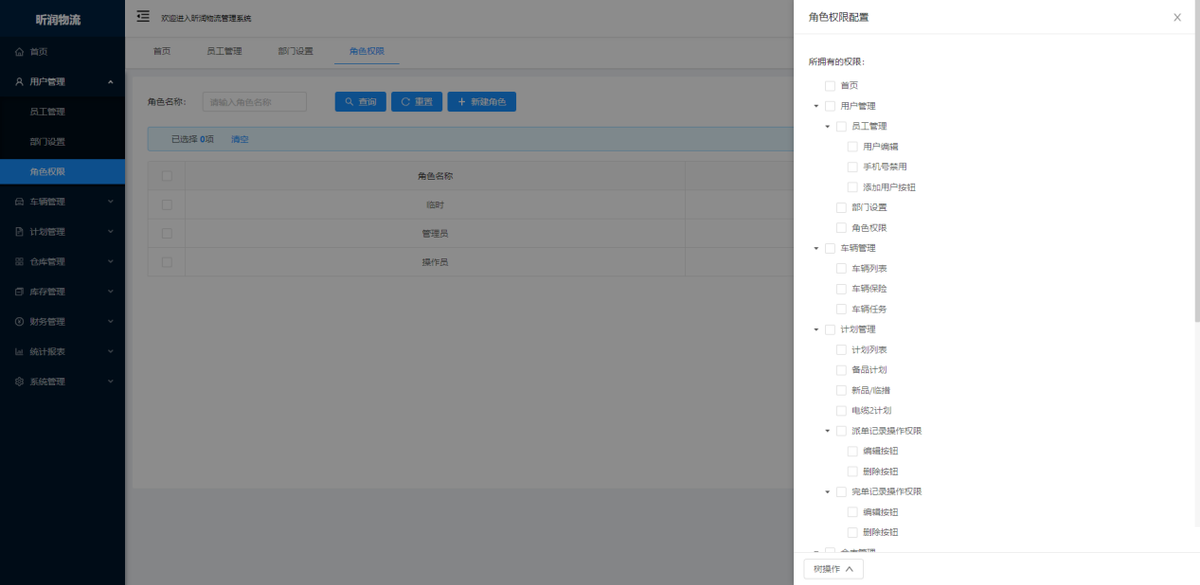Check the 管理员 role row checkbox
This screenshot has width=1200, height=585.
[167, 233]
